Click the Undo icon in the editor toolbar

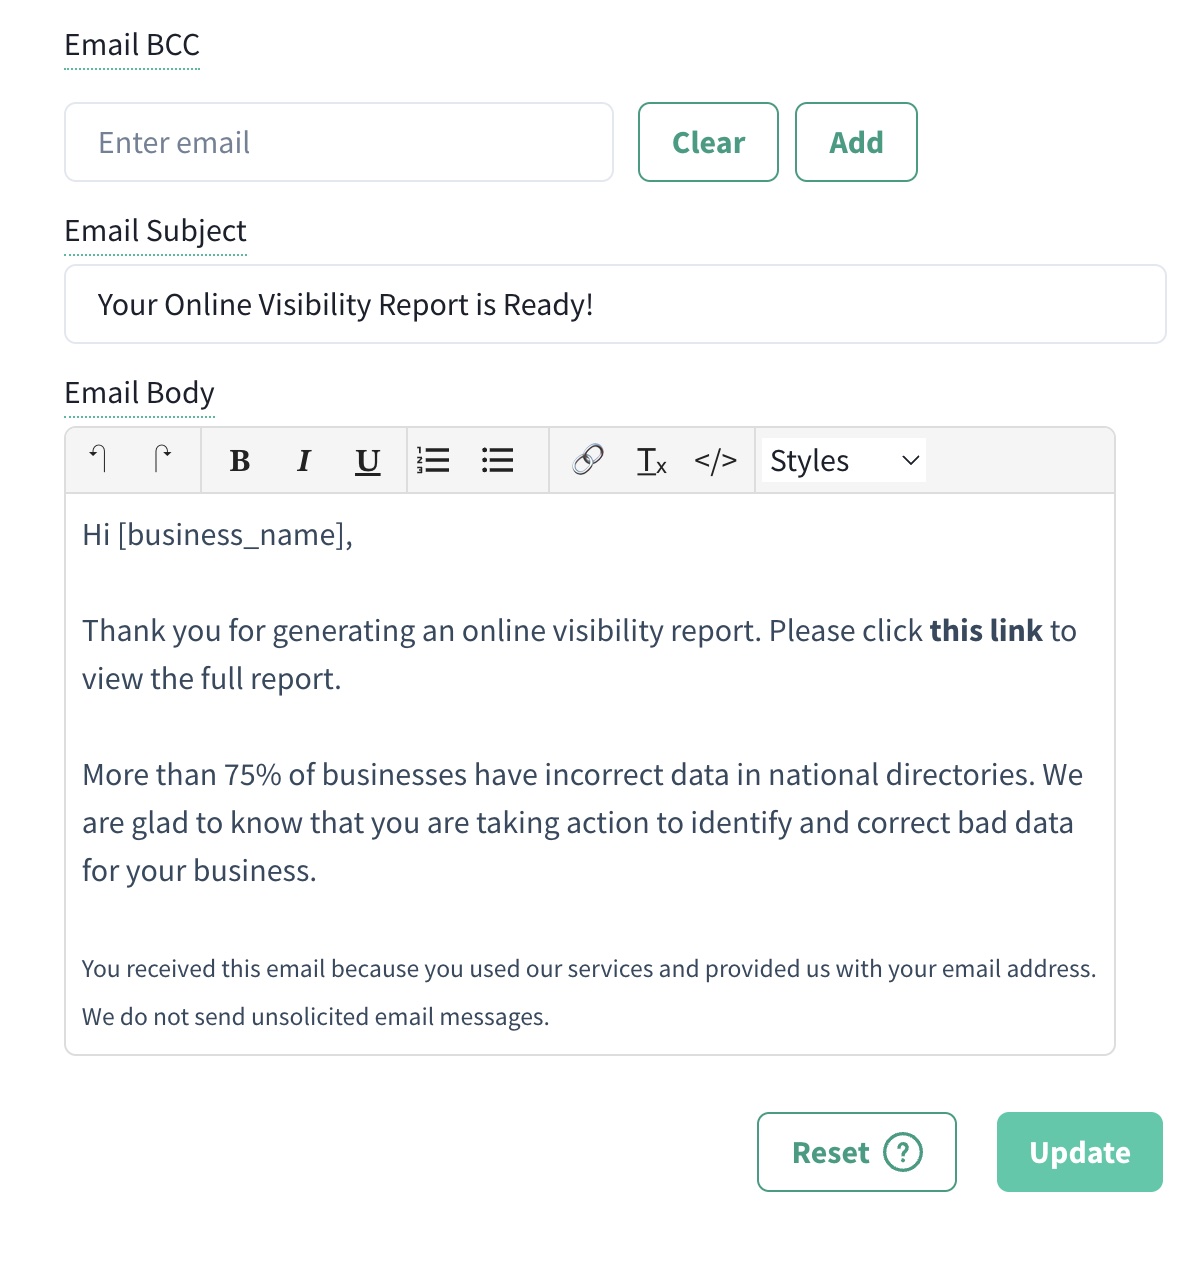point(98,460)
